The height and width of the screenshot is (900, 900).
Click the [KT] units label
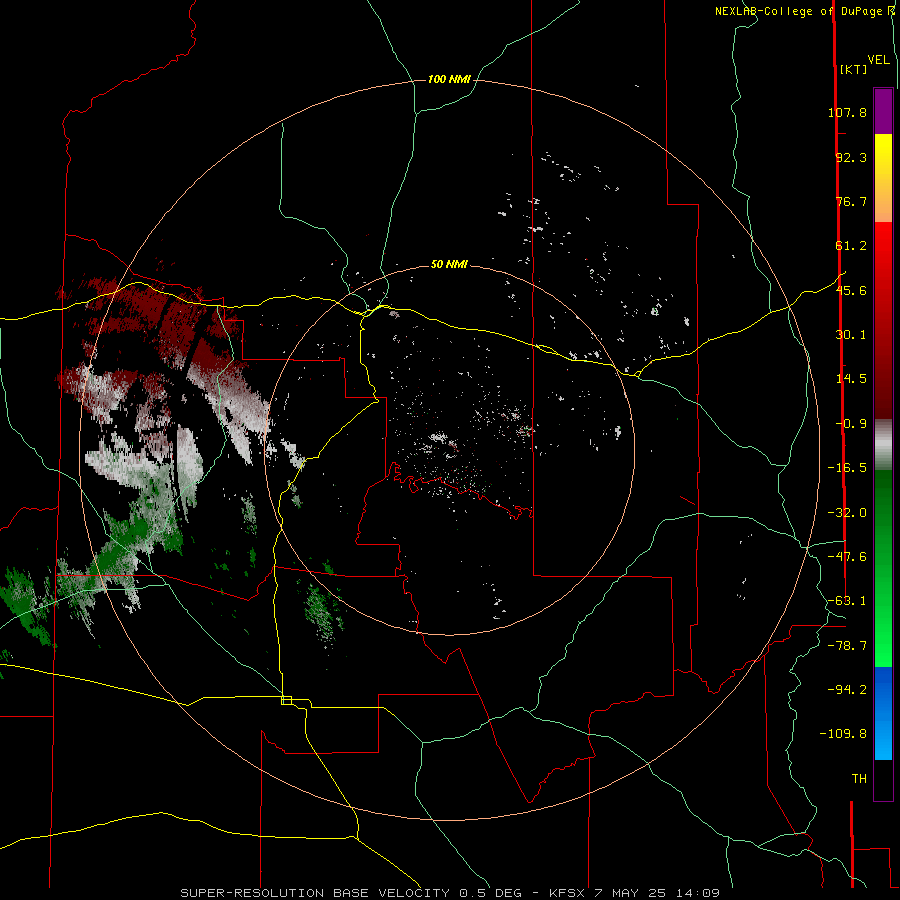point(854,69)
